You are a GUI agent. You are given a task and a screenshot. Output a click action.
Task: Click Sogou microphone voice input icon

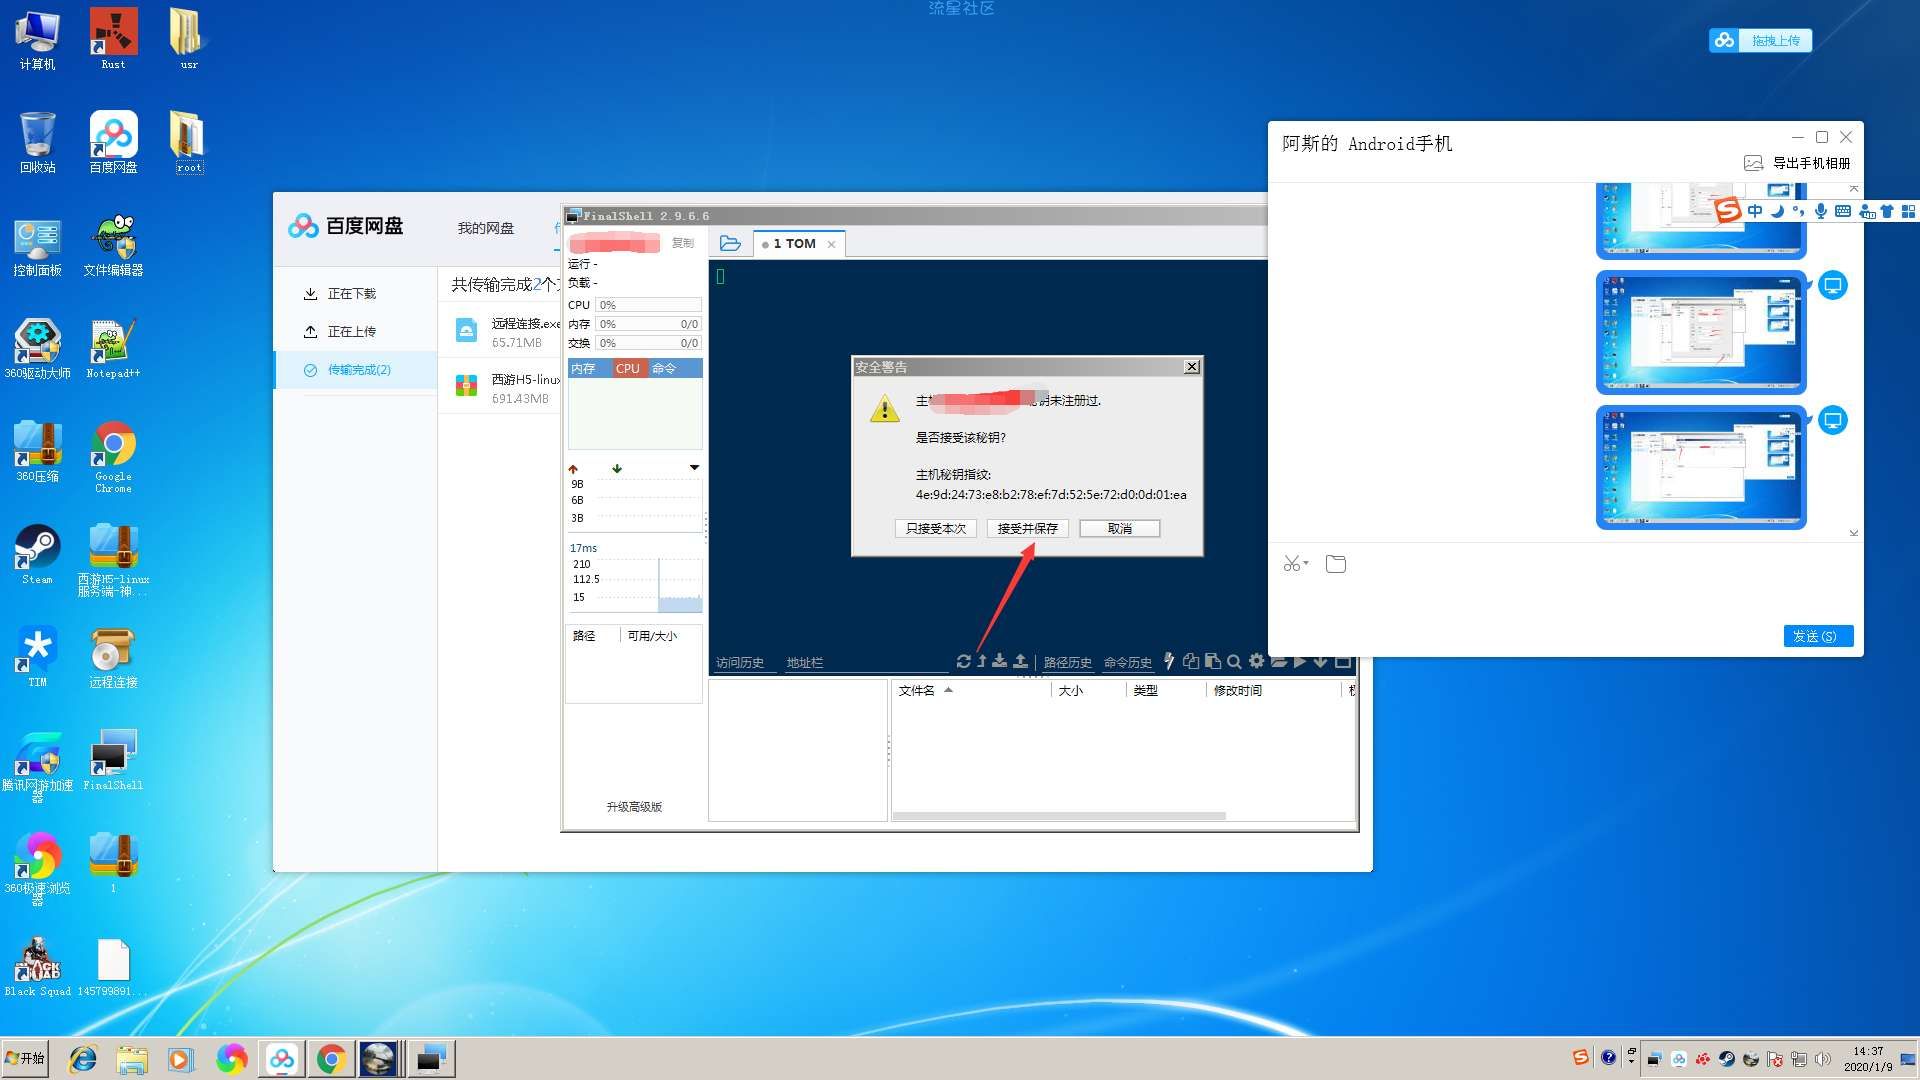coord(1821,211)
